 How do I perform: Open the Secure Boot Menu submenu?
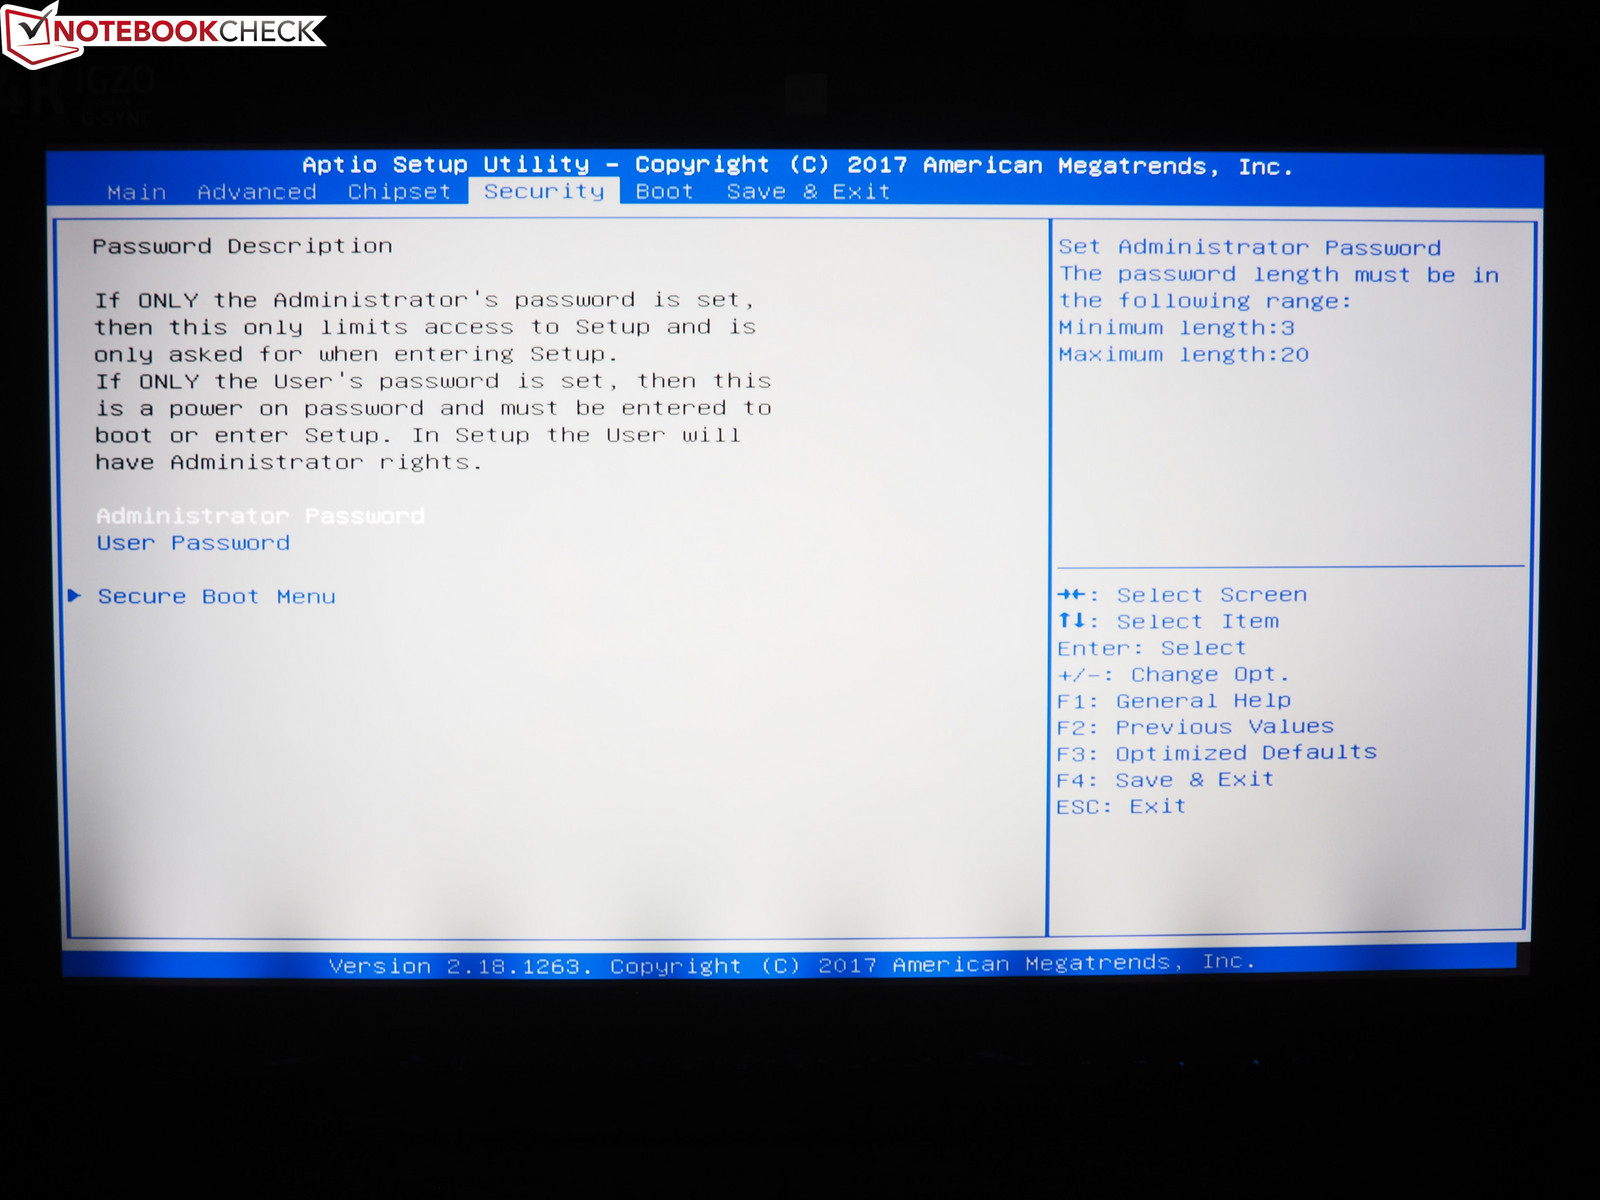(x=216, y=597)
